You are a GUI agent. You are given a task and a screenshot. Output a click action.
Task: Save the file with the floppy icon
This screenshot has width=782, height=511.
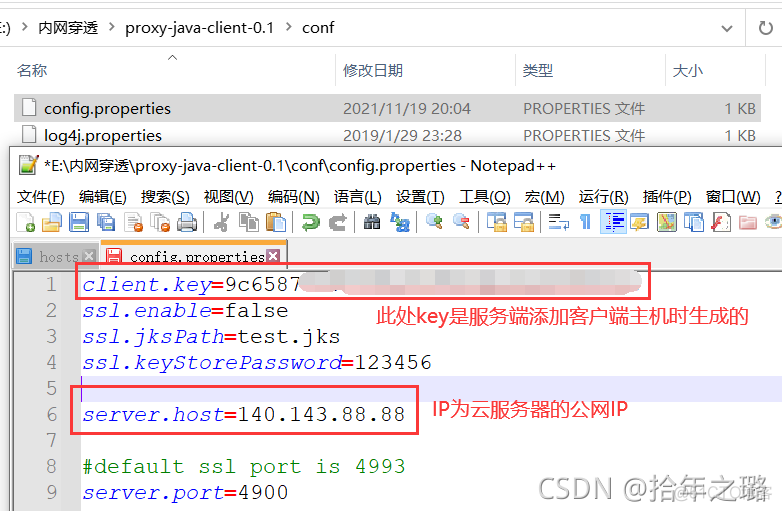pyautogui.click(x=79, y=222)
